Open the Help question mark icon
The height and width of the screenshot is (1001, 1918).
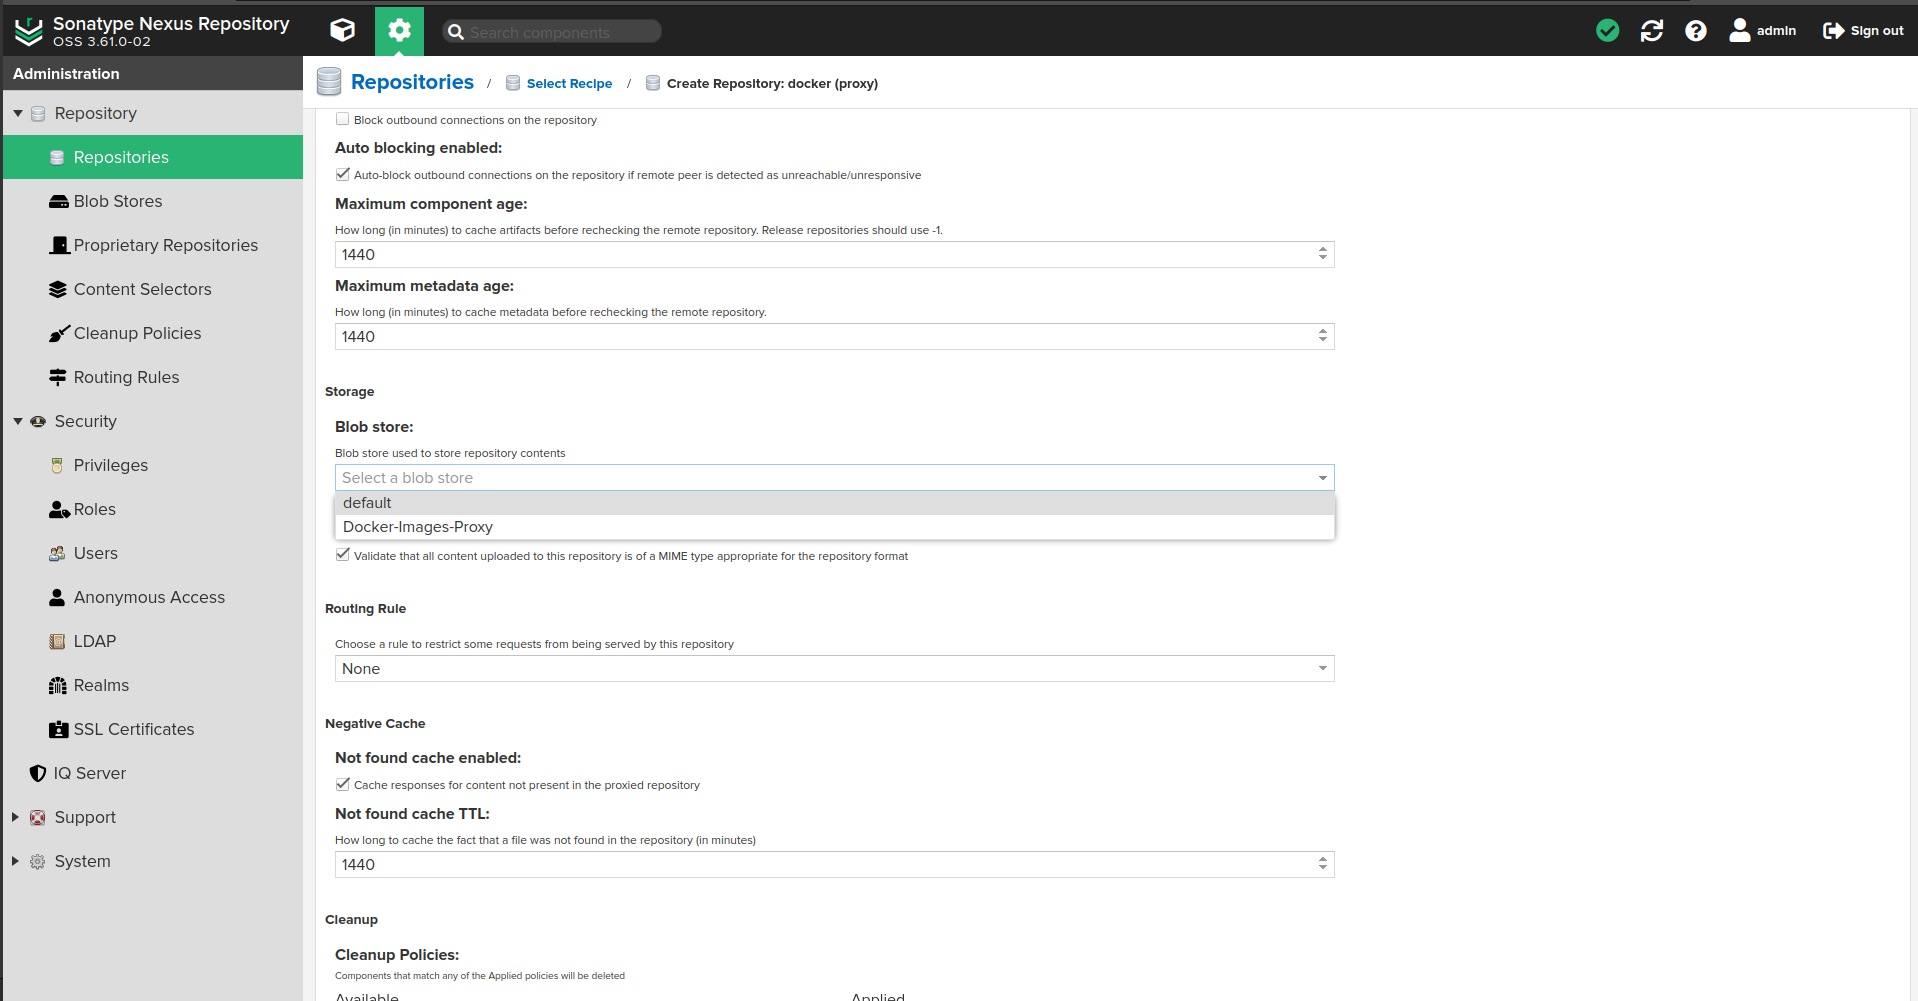click(x=1695, y=31)
